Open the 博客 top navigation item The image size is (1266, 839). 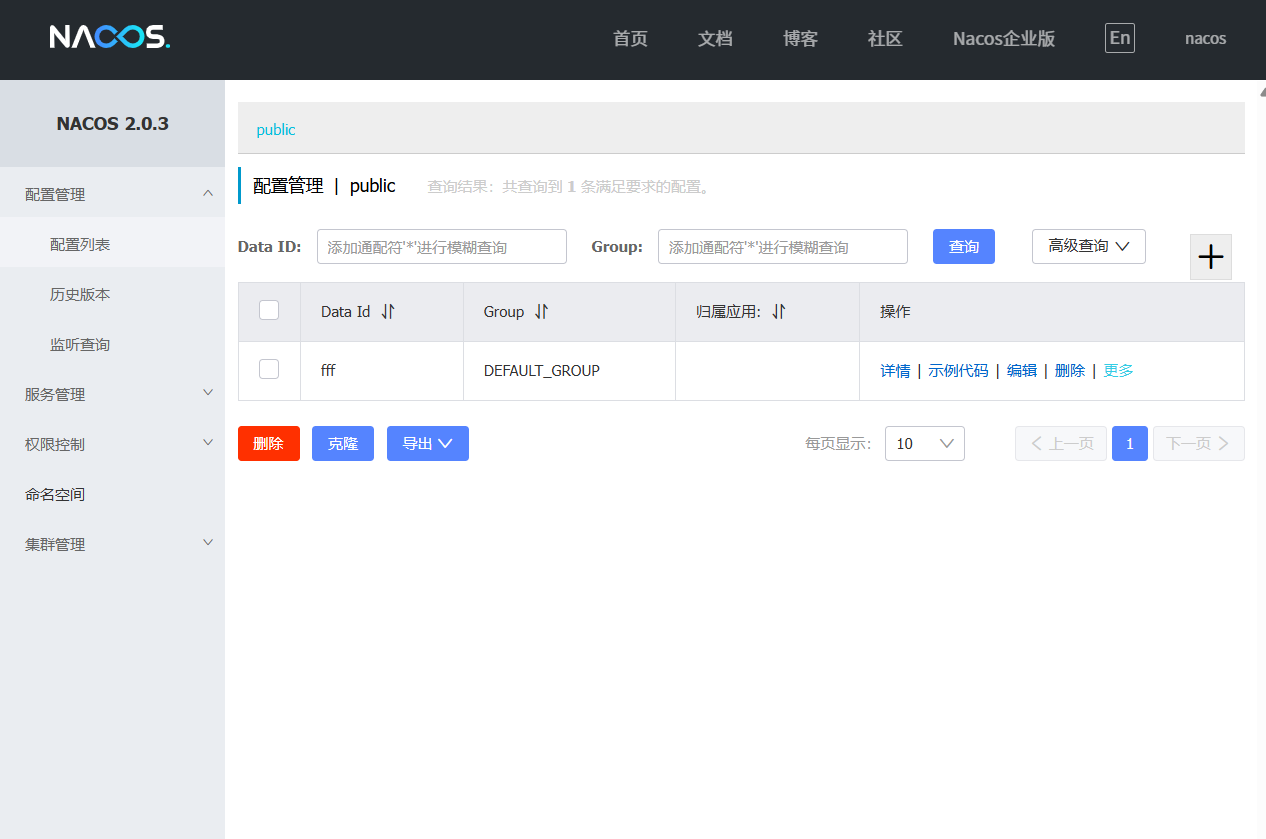[800, 39]
